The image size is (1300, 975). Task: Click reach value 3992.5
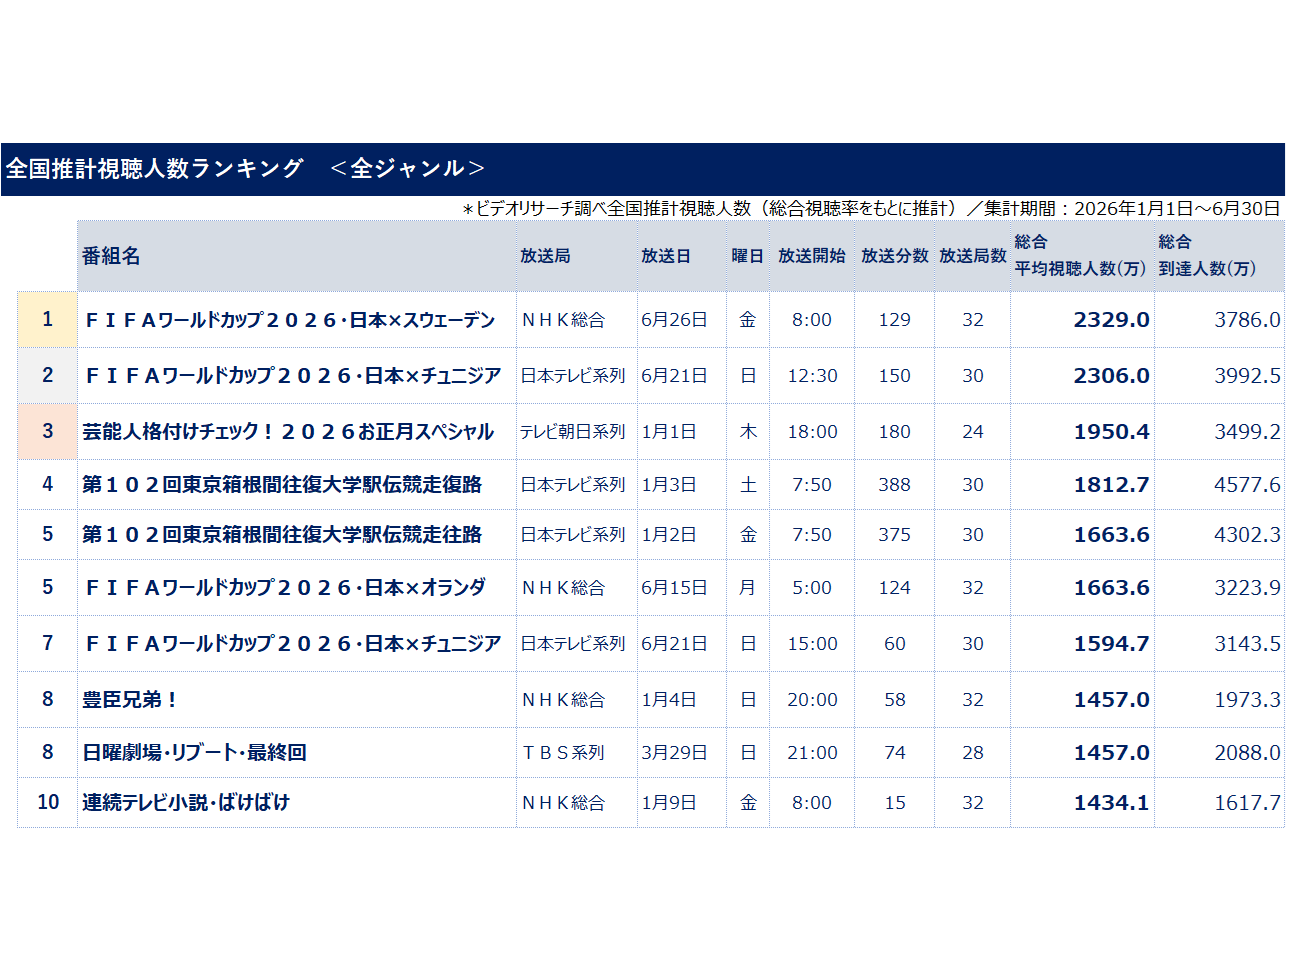click(1247, 376)
